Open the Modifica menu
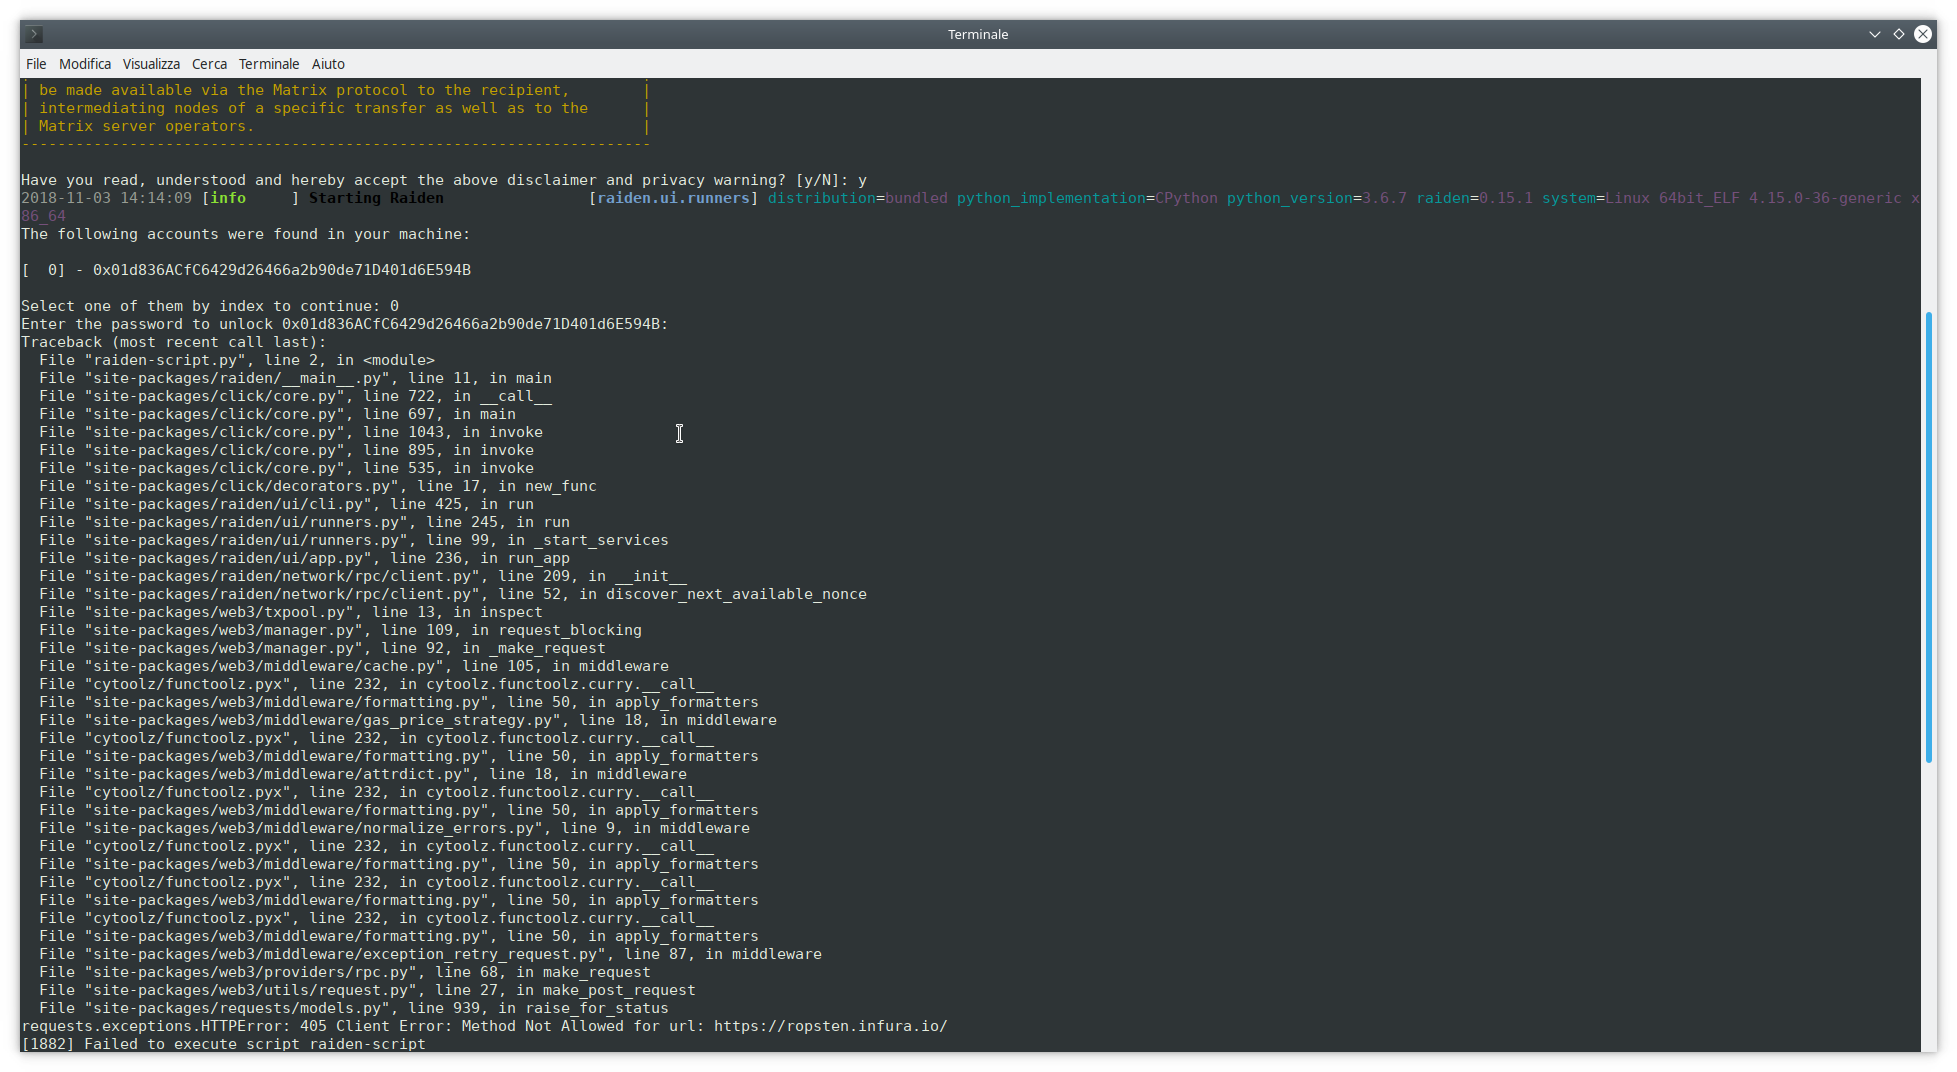This screenshot has width=1957, height=1072. (x=85, y=64)
